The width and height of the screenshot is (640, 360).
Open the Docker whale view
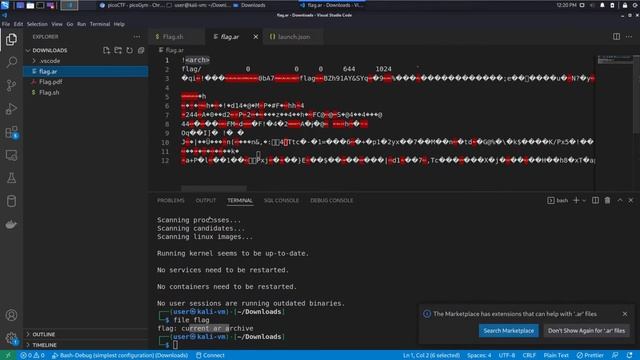coord(11,224)
